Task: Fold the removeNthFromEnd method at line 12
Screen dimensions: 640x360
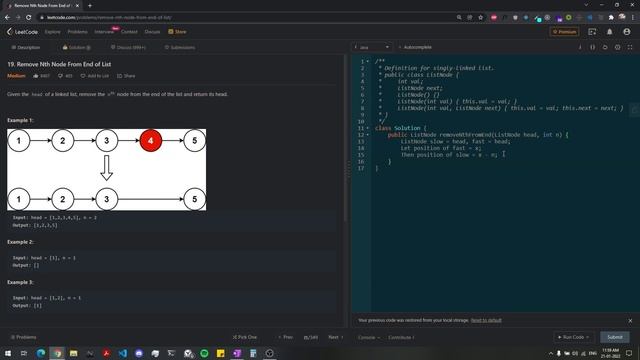Action: point(367,135)
